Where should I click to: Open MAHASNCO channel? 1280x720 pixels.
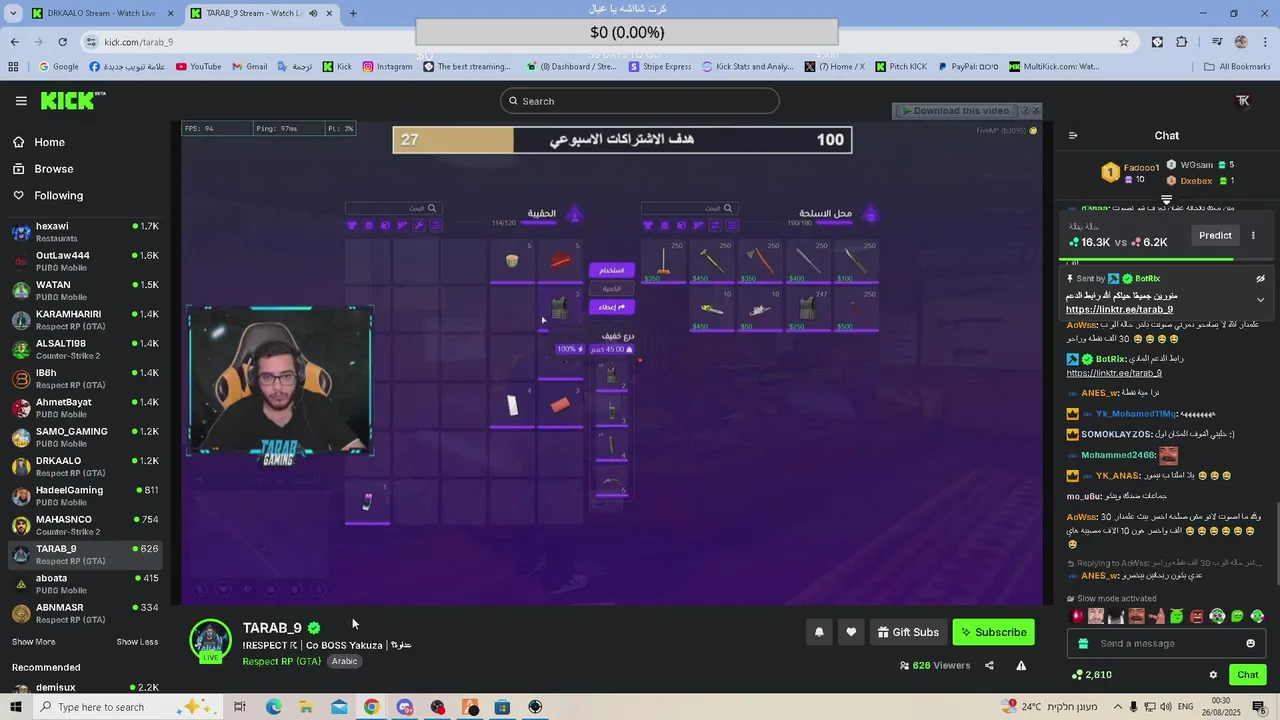click(85, 525)
